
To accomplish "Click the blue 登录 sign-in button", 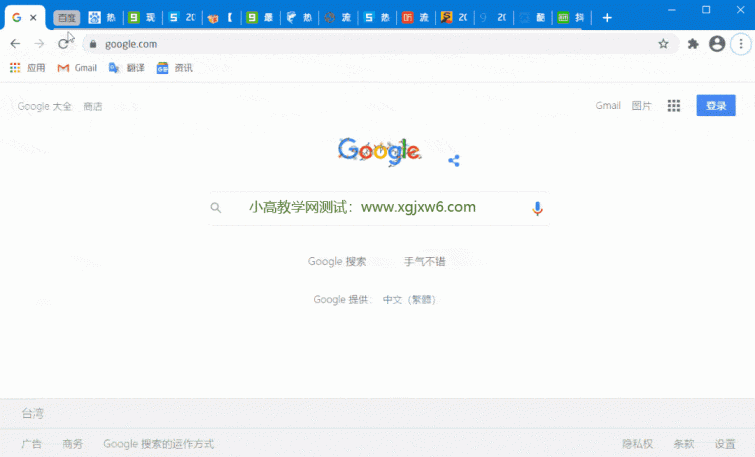I will [716, 105].
